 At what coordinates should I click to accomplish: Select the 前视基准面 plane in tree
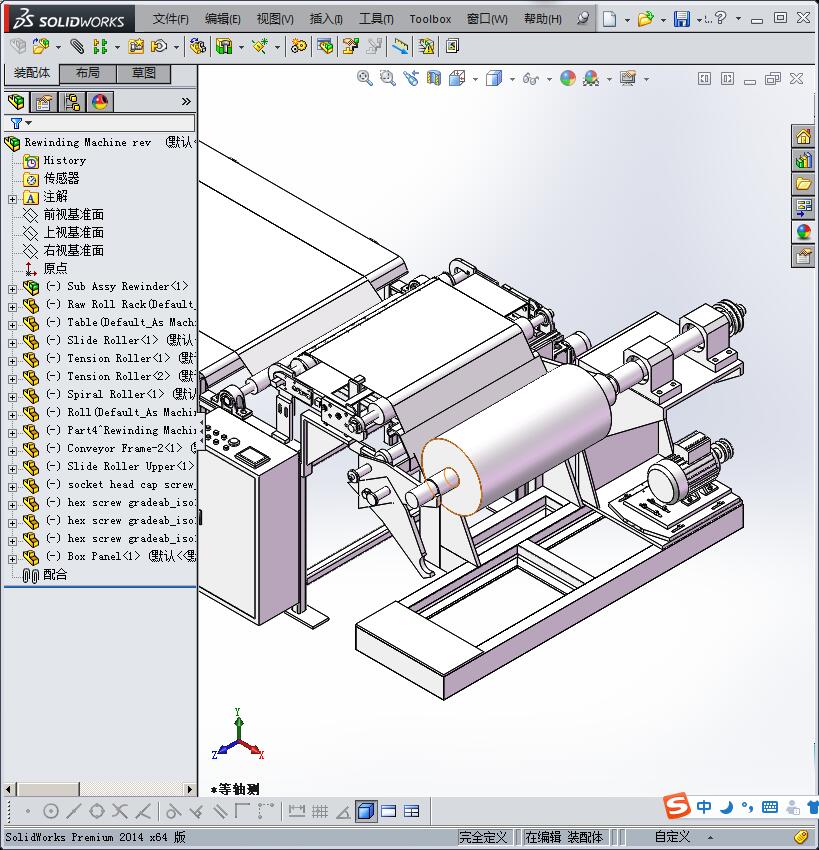click(73, 215)
